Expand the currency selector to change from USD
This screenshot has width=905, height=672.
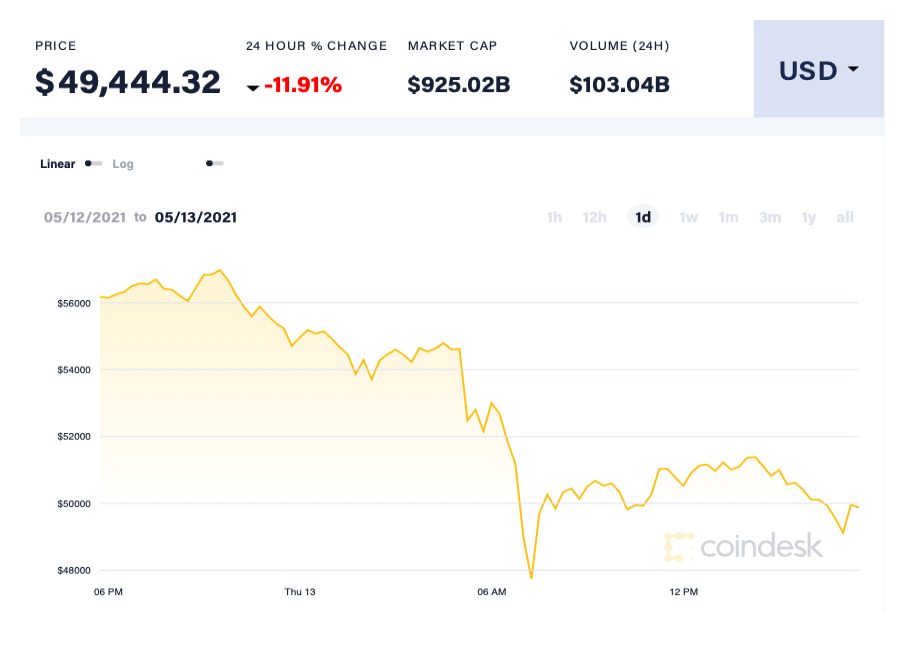pyautogui.click(x=818, y=70)
